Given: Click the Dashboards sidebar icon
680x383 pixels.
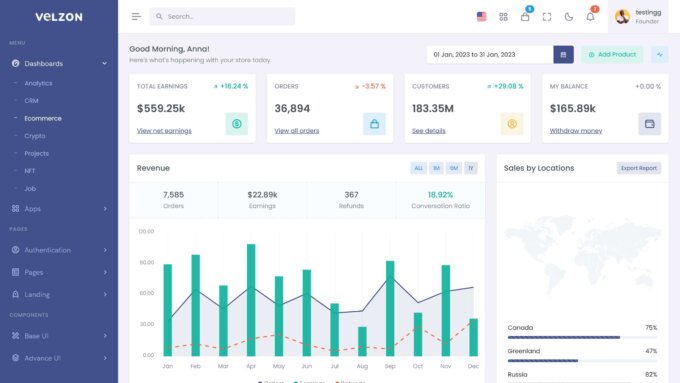Looking at the screenshot, I should (x=16, y=63).
